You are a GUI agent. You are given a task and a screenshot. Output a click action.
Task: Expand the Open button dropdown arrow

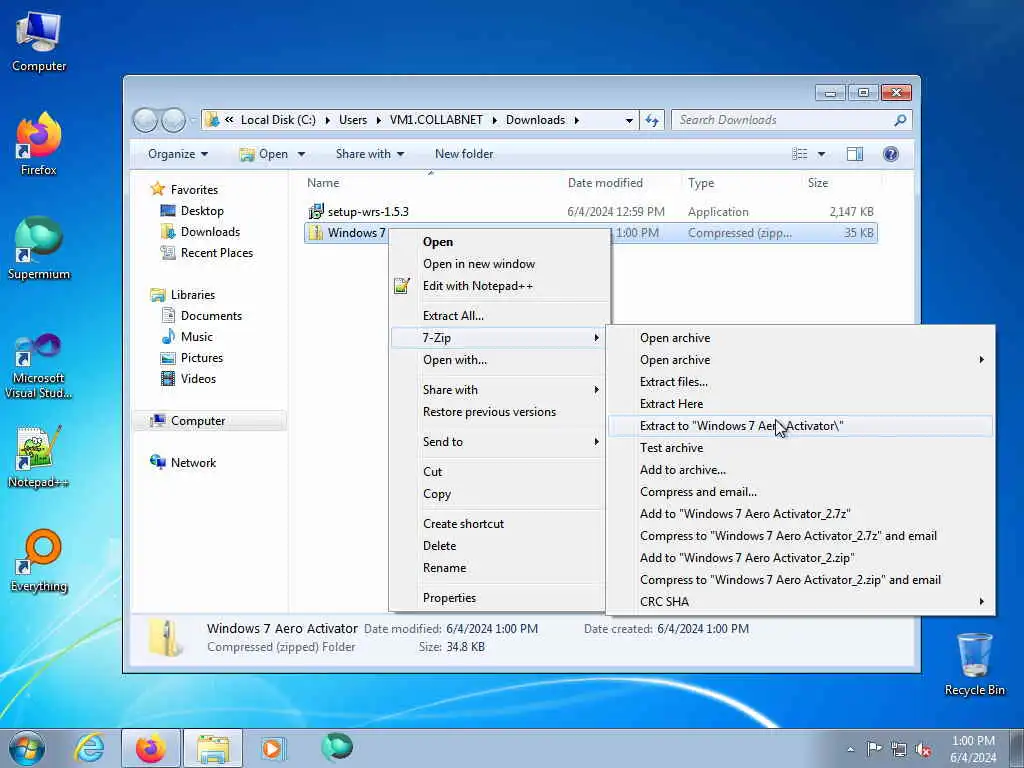tap(301, 154)
